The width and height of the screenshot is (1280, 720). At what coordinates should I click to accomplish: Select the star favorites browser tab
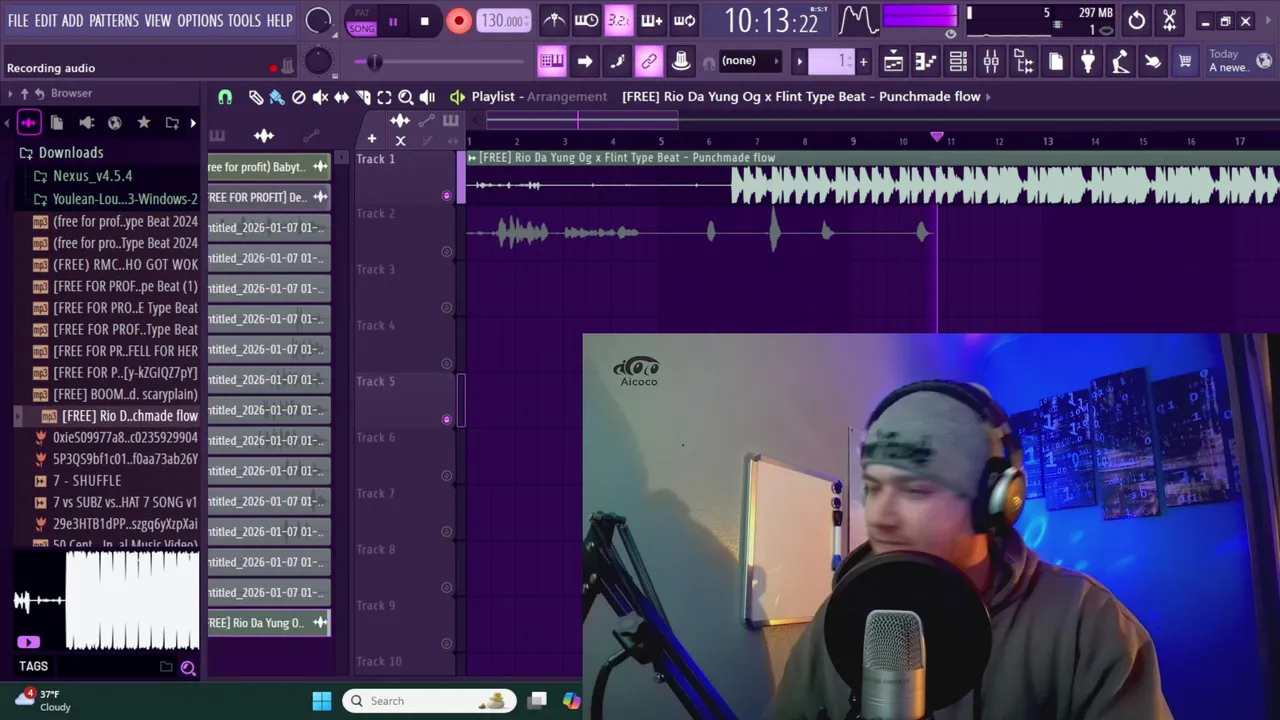coord(143,123)
